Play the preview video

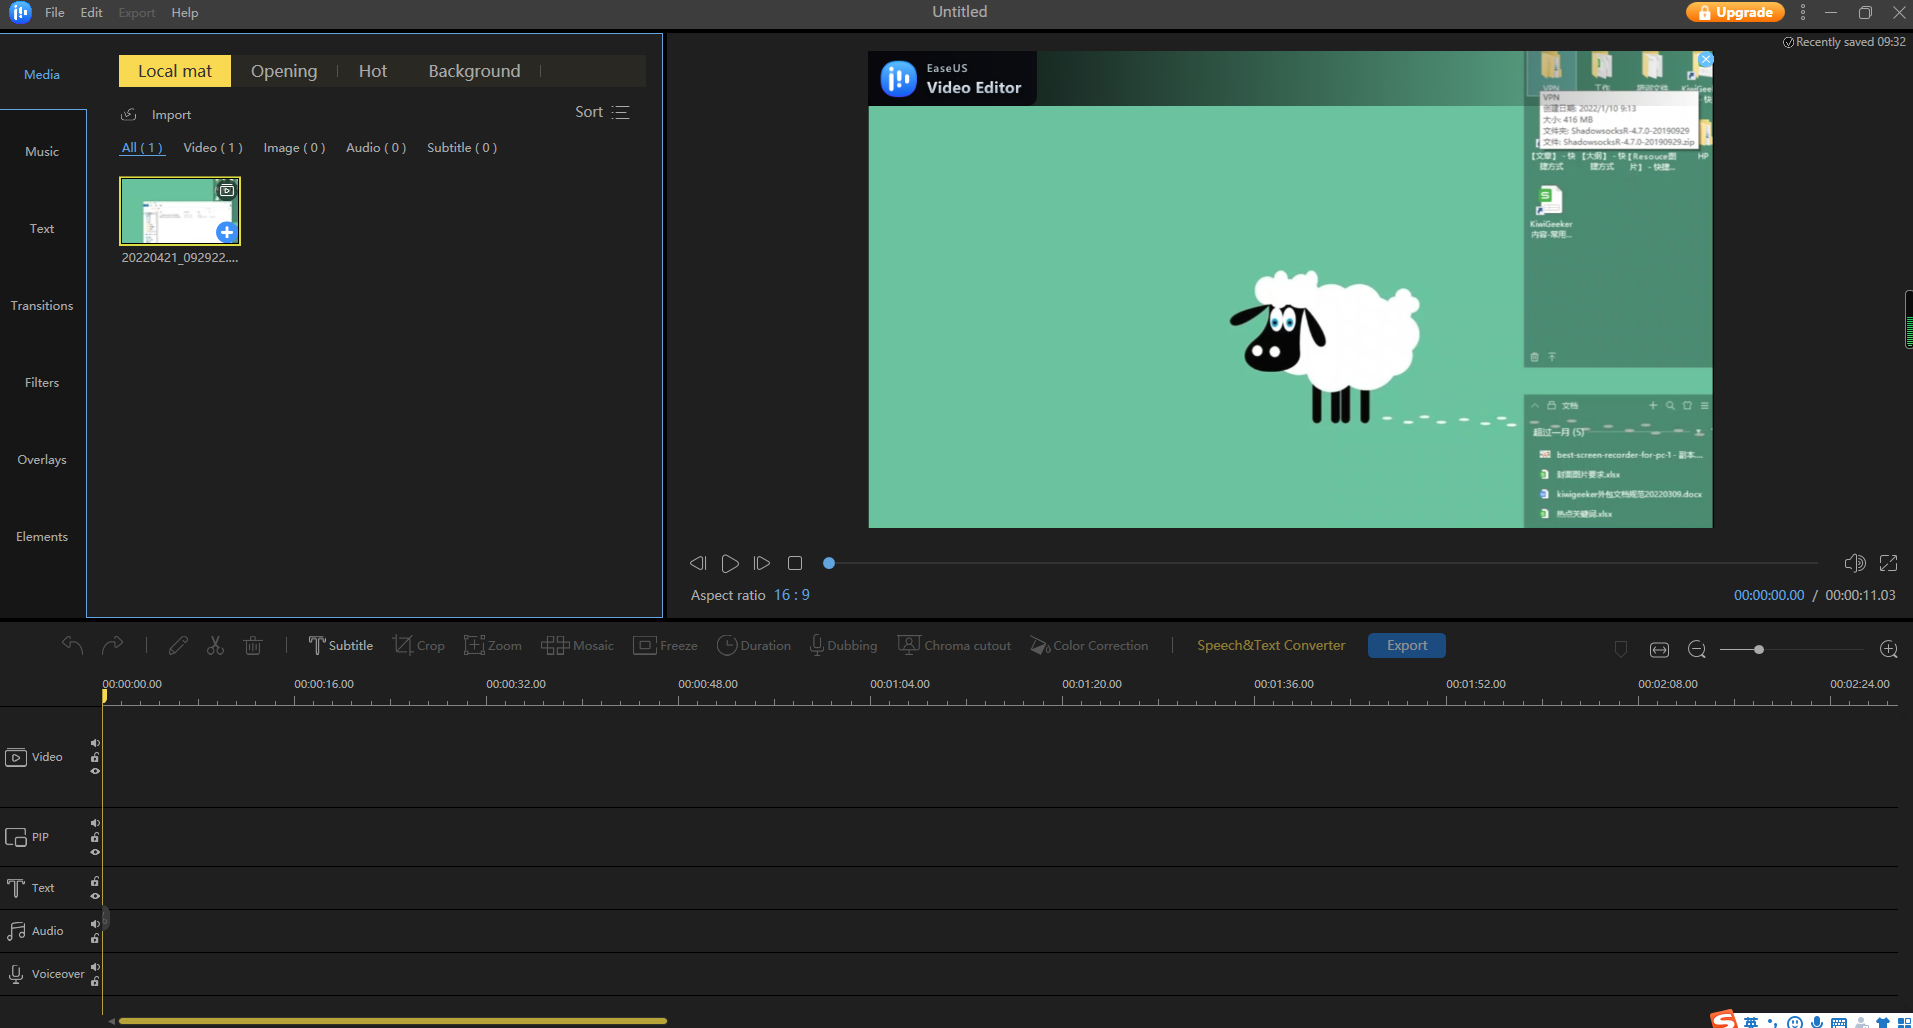point(730,563)
